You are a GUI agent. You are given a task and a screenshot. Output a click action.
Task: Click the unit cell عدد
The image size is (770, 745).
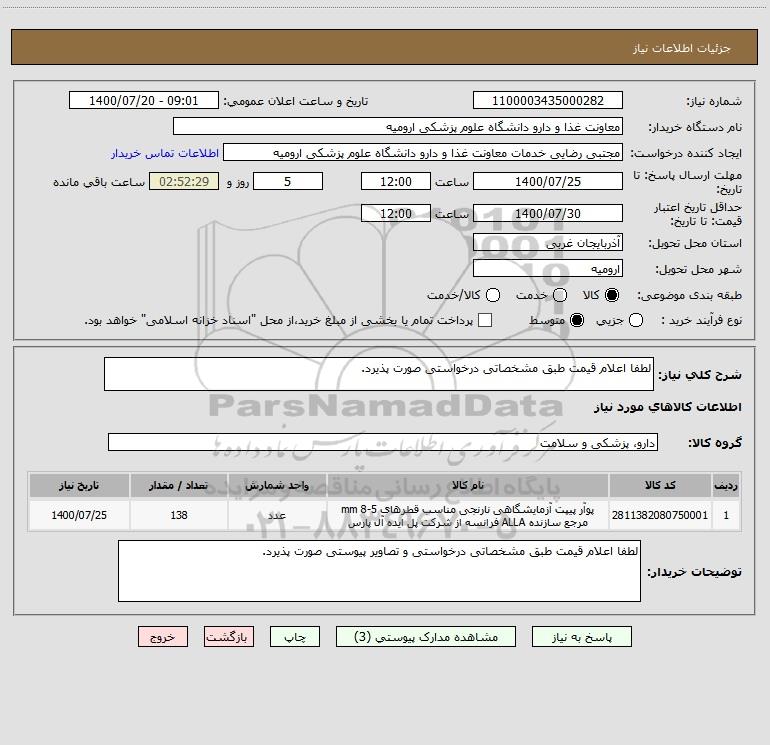point(277,515)
